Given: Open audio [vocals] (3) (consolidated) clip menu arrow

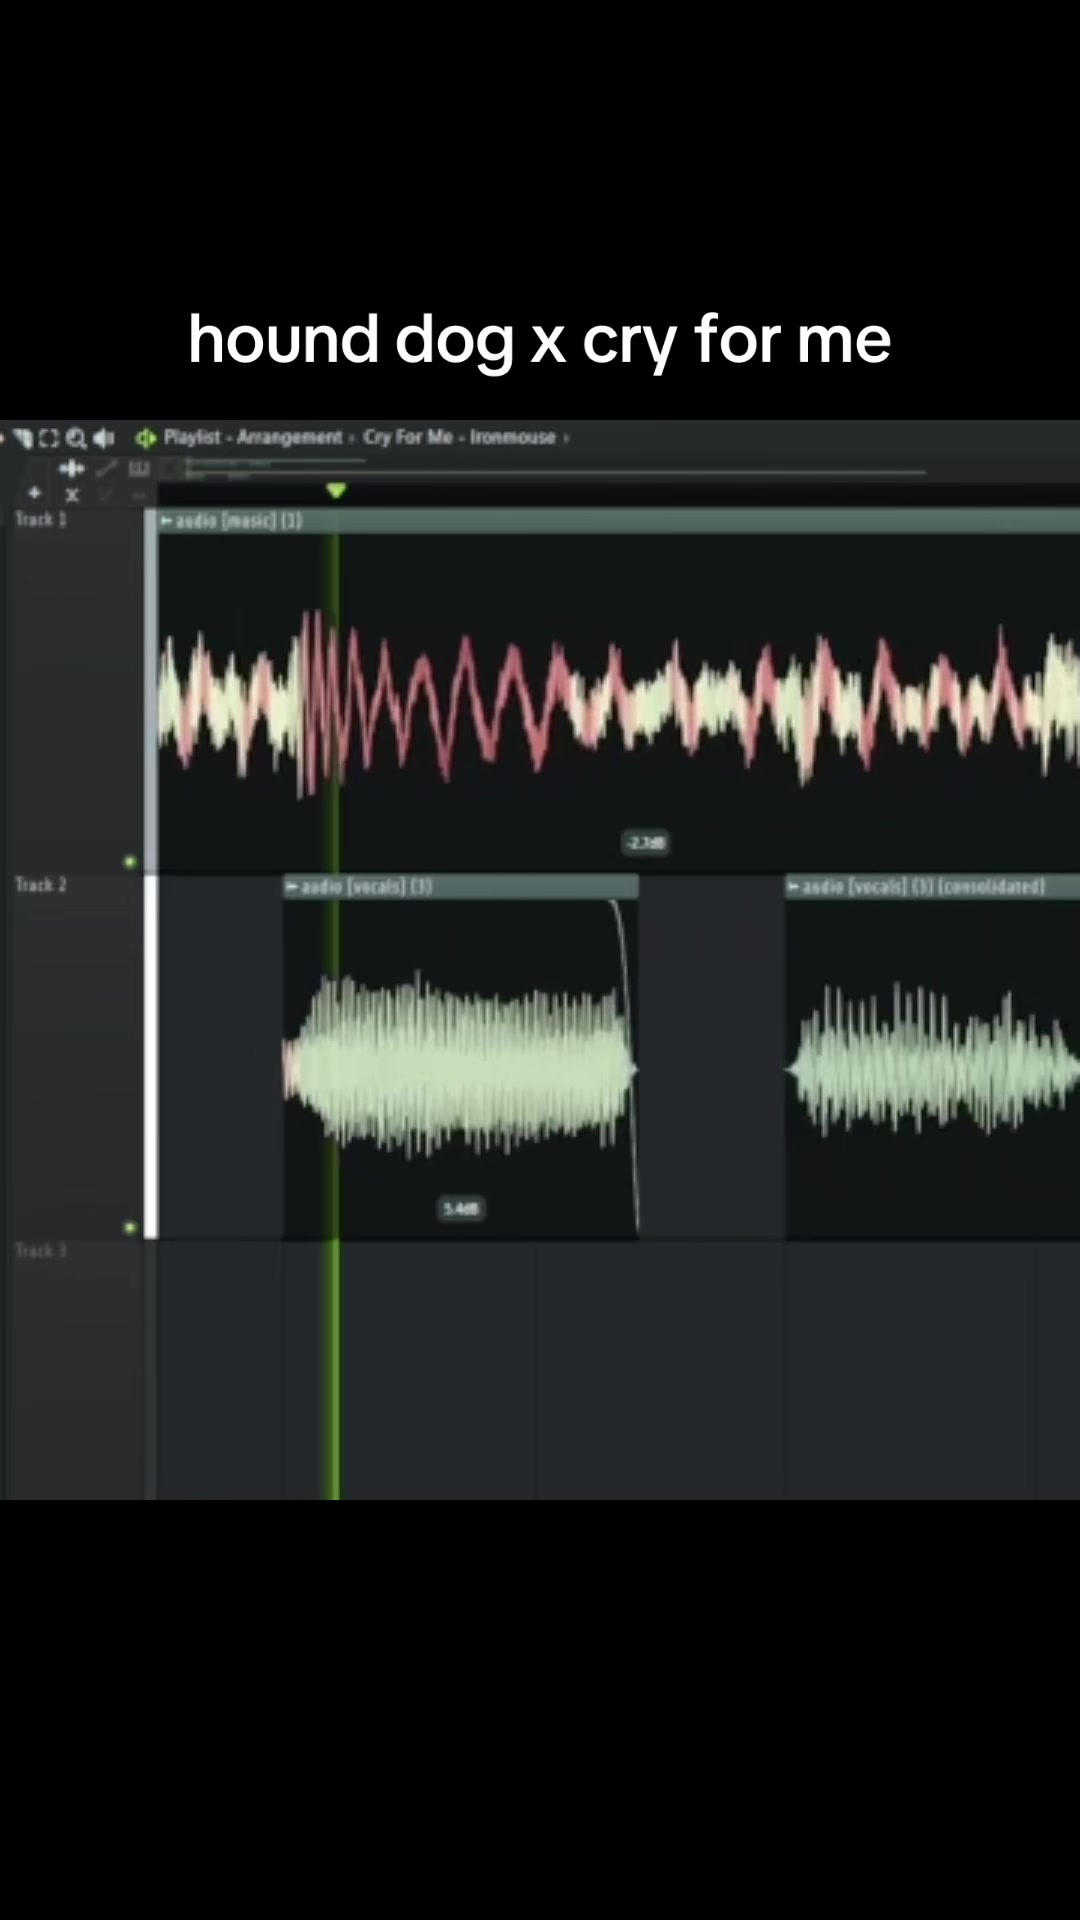Looking at the screenshot, I should point(794,887).
